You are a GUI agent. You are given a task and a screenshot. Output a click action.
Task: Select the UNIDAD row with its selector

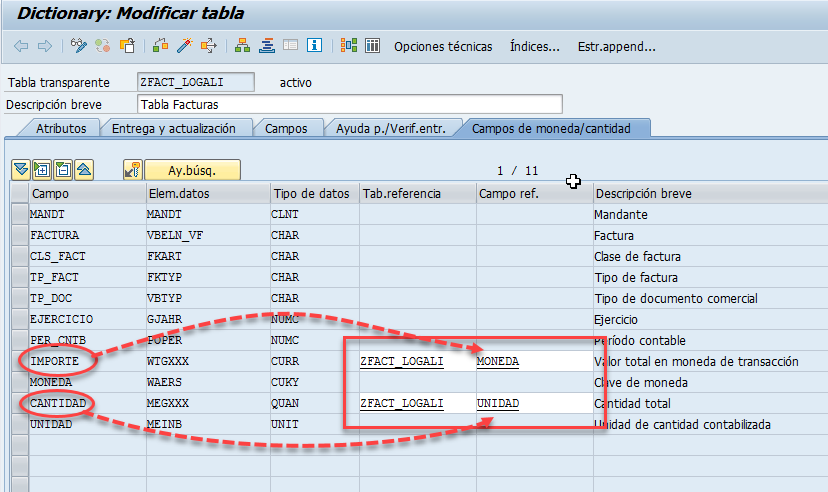(x=20, y=424)
